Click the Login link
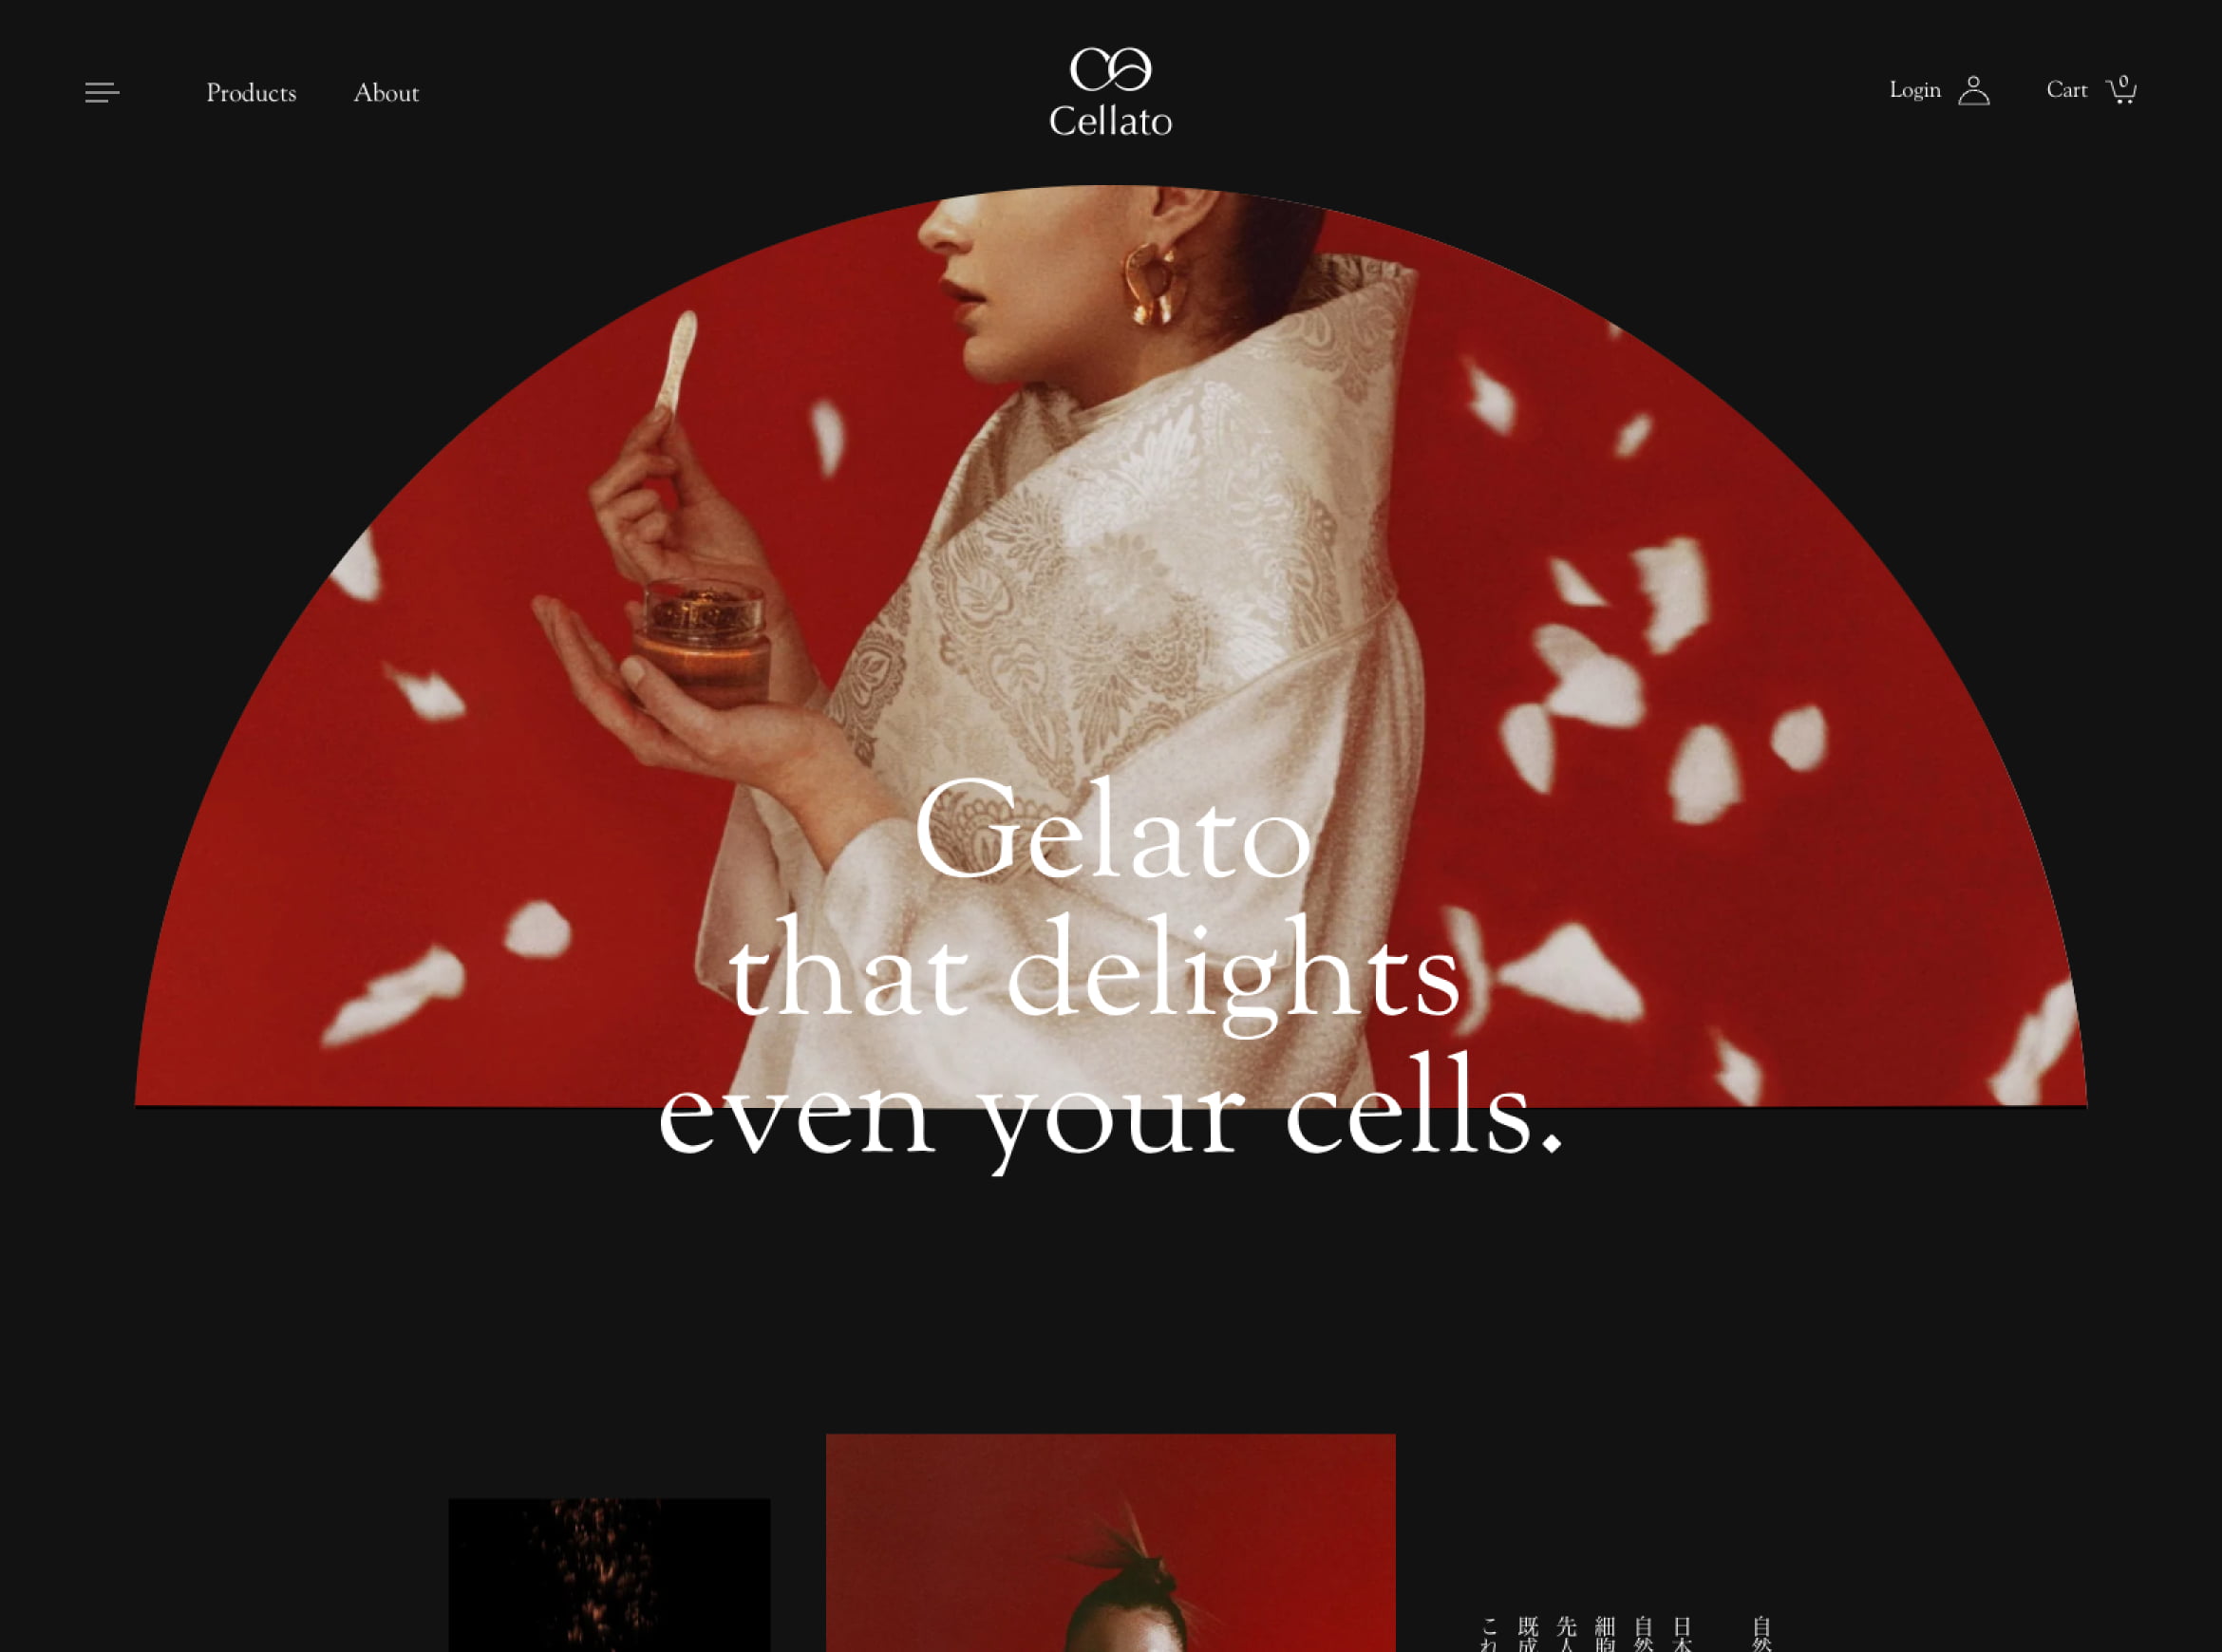This screenshot has width=2222, height=1652. pos(1914,90)
